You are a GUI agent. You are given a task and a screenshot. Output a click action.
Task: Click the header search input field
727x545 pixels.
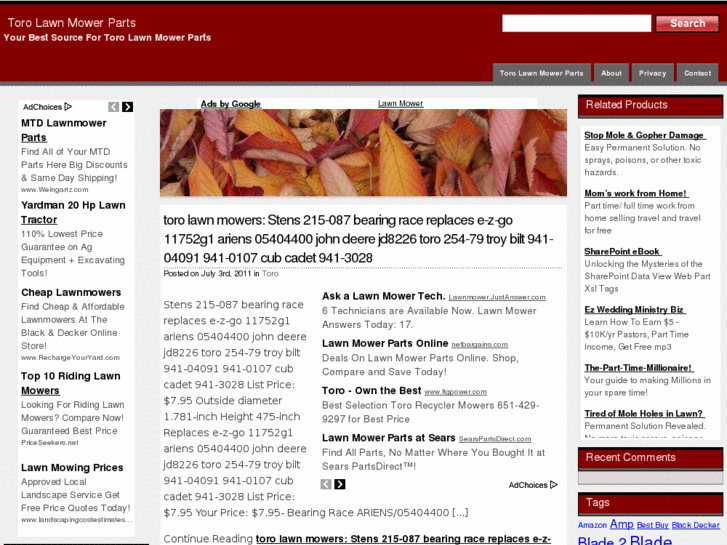click(x=576, y=23)
